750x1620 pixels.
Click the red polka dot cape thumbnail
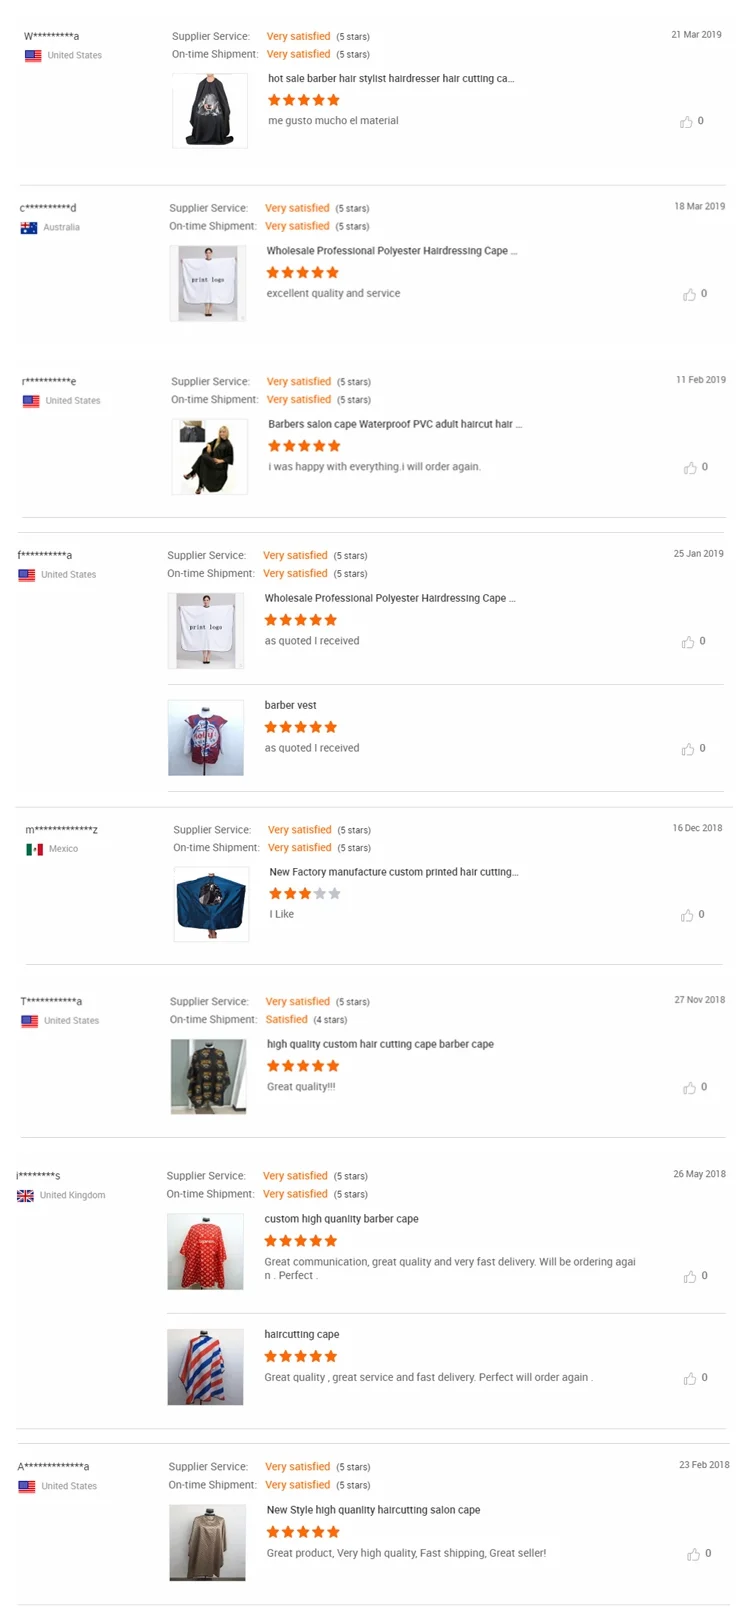pos(205,1252)
